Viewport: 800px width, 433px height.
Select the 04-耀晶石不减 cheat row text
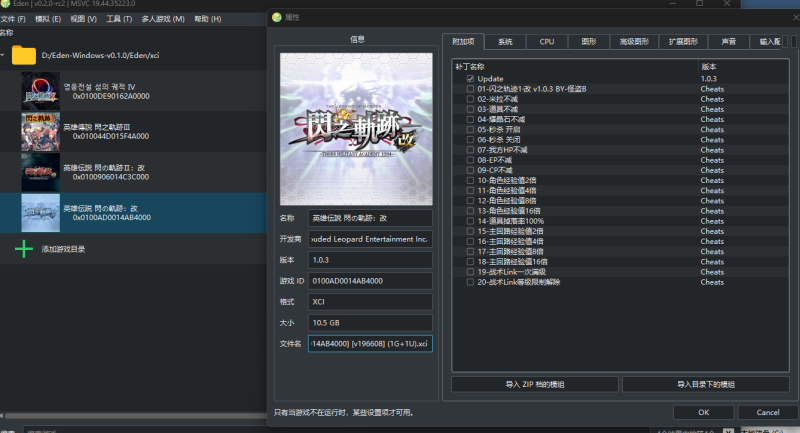tap(501, 119)
